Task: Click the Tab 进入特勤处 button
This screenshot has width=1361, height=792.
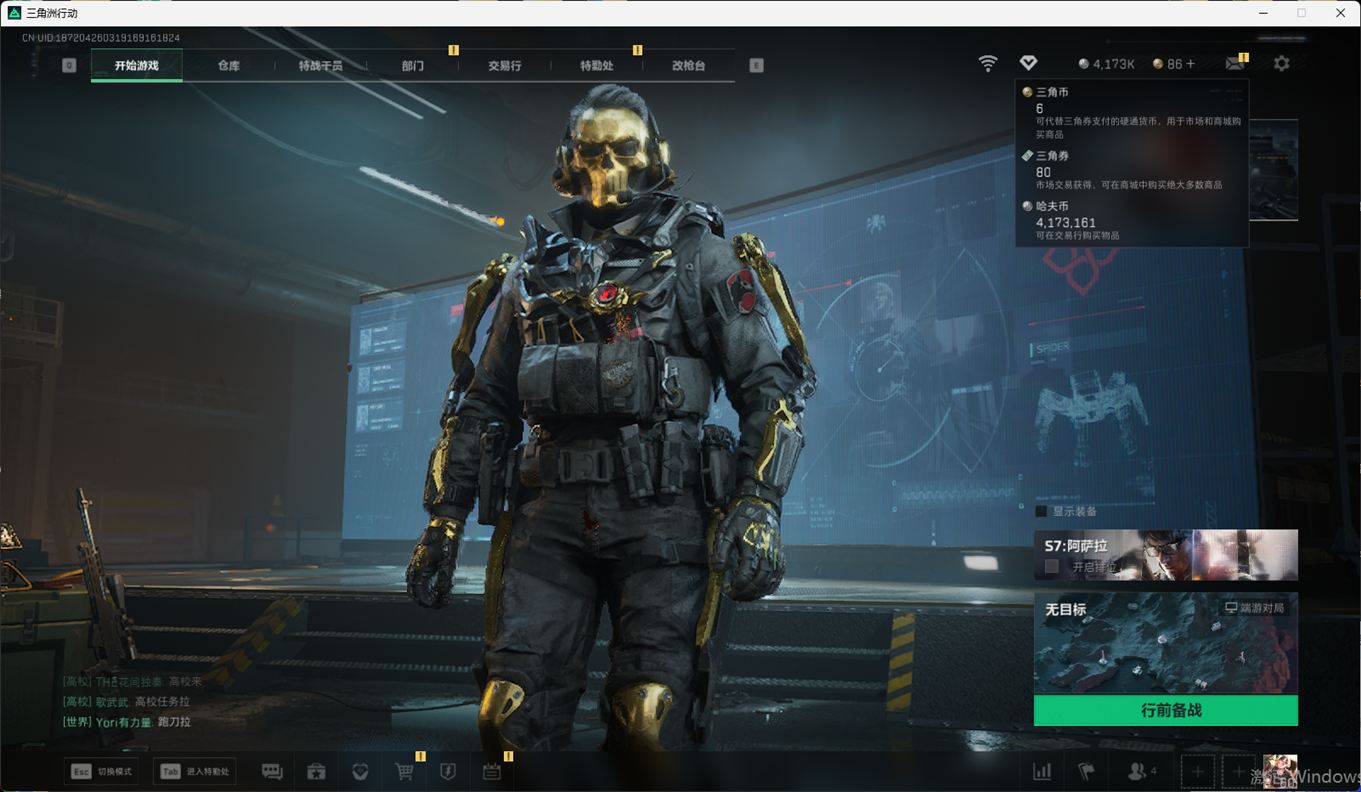Action: click(x=195, y=772)
